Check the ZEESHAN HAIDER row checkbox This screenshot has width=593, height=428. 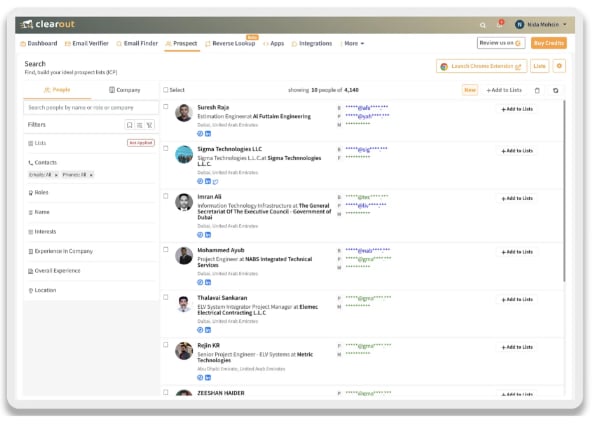click(166, 392)
